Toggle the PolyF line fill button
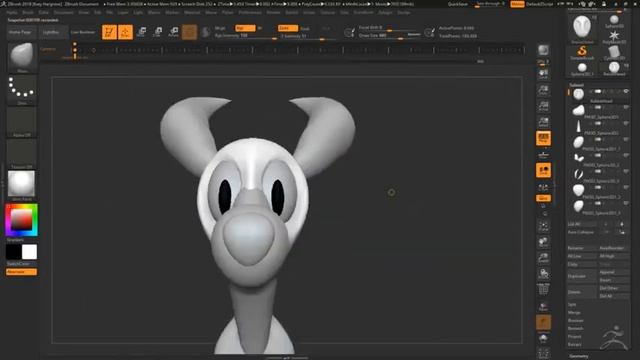The image size is (640, 360). coord(543,289)
